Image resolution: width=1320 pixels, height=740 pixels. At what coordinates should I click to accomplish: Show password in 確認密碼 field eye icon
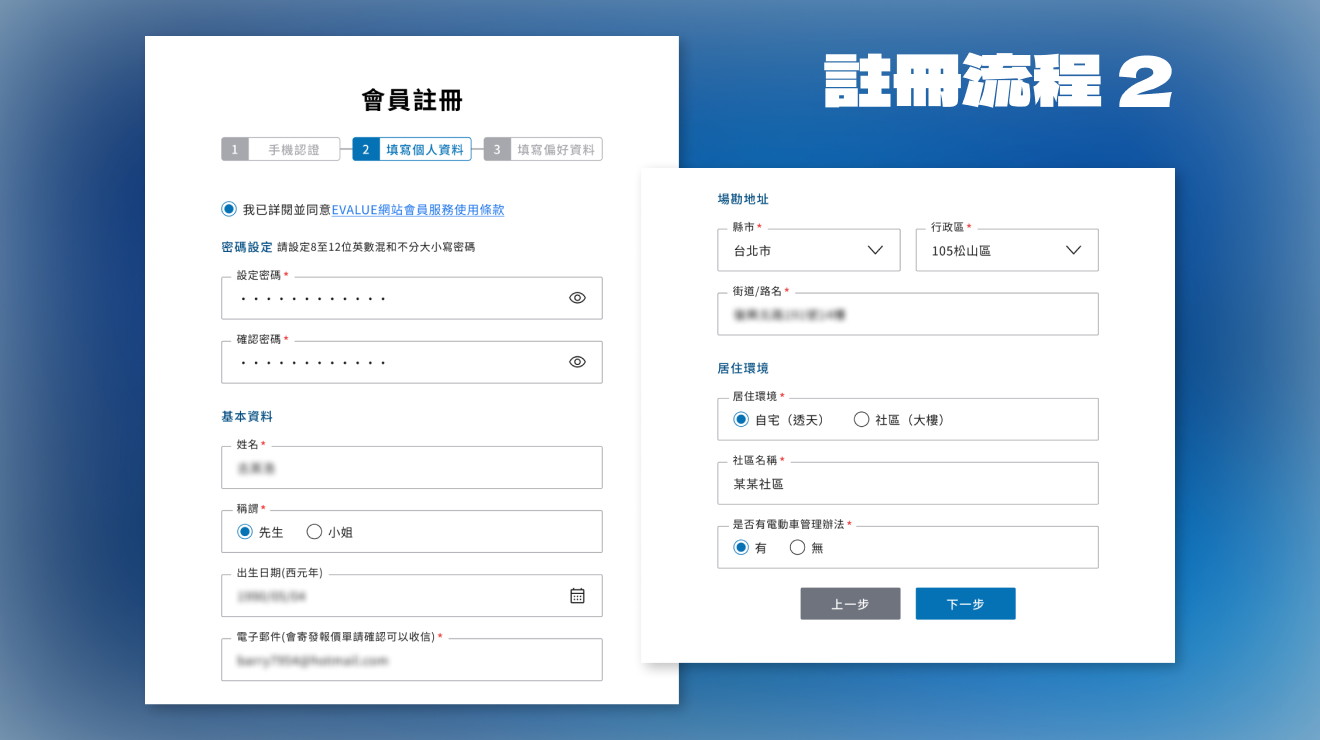[577, 362]
